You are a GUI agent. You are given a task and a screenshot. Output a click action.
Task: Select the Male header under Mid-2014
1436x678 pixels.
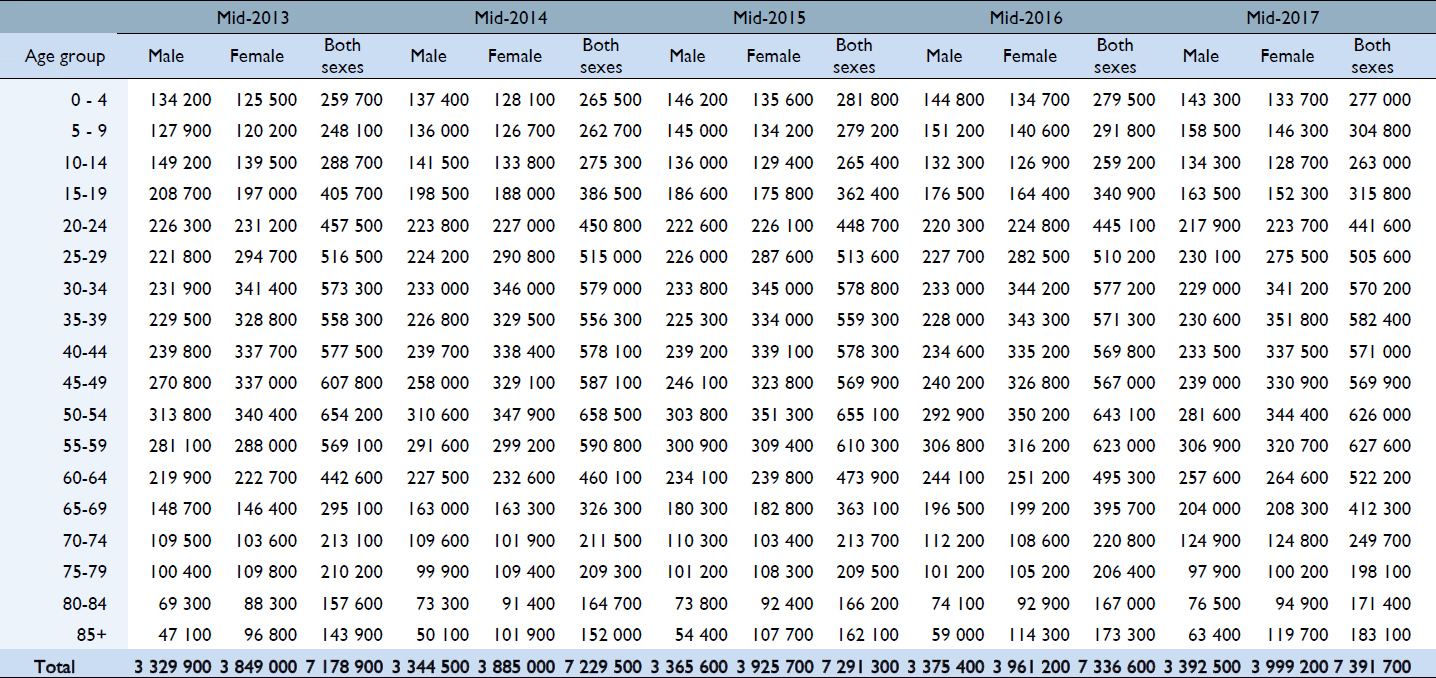click(428, 56)
